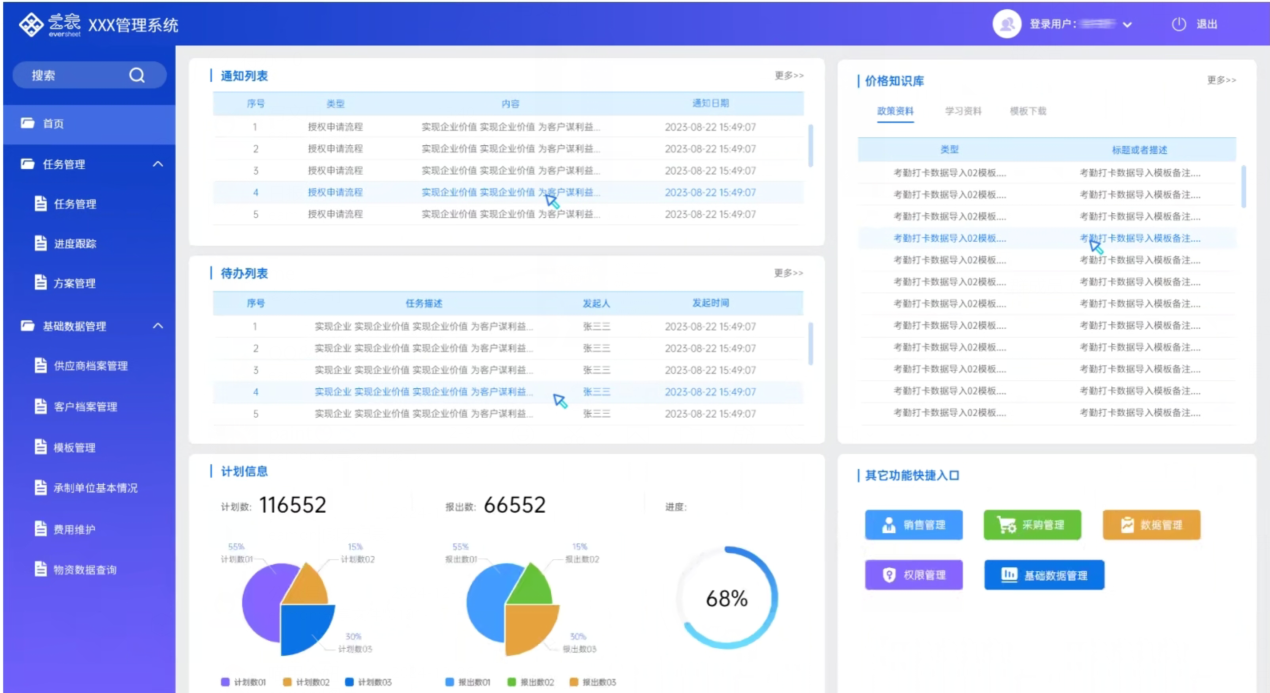The image size is (1270, 693).
Task: Click the 销售管理 shortcut button
Action: pos(913,525)
